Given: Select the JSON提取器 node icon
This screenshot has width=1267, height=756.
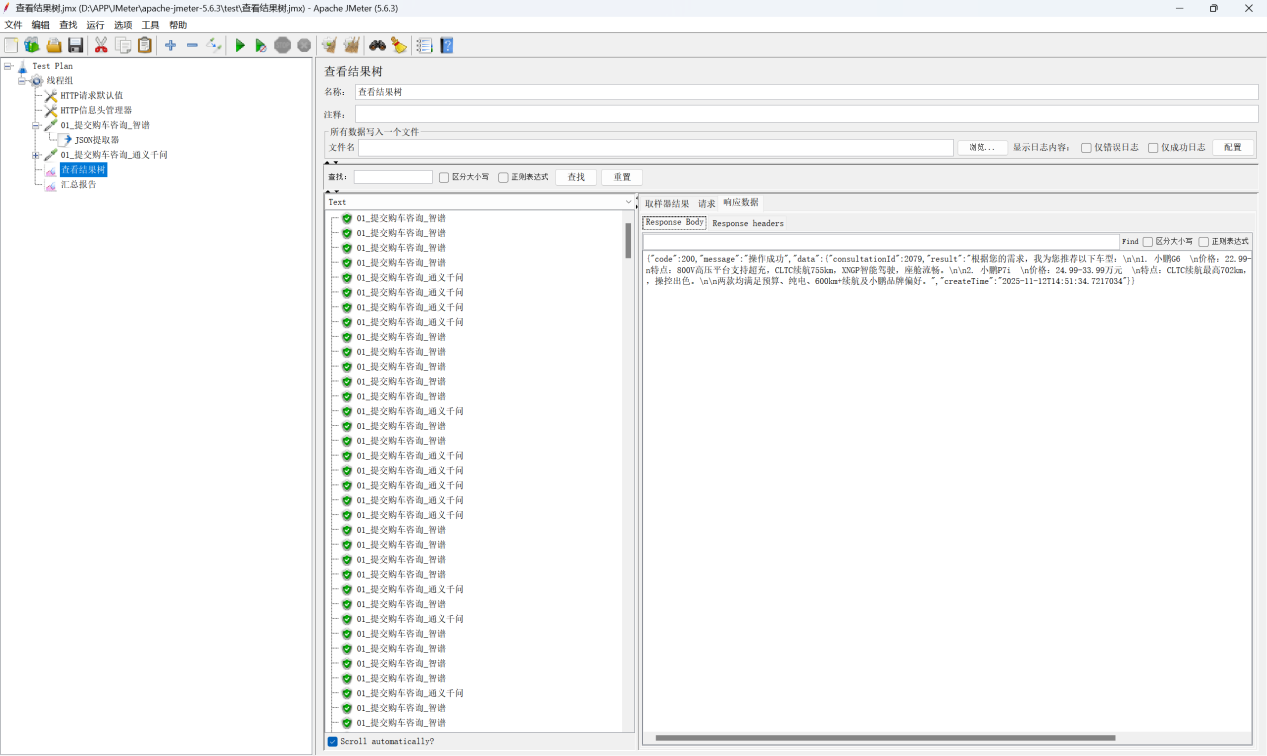Looking at the screenshot, I should (x=66, y=140).
